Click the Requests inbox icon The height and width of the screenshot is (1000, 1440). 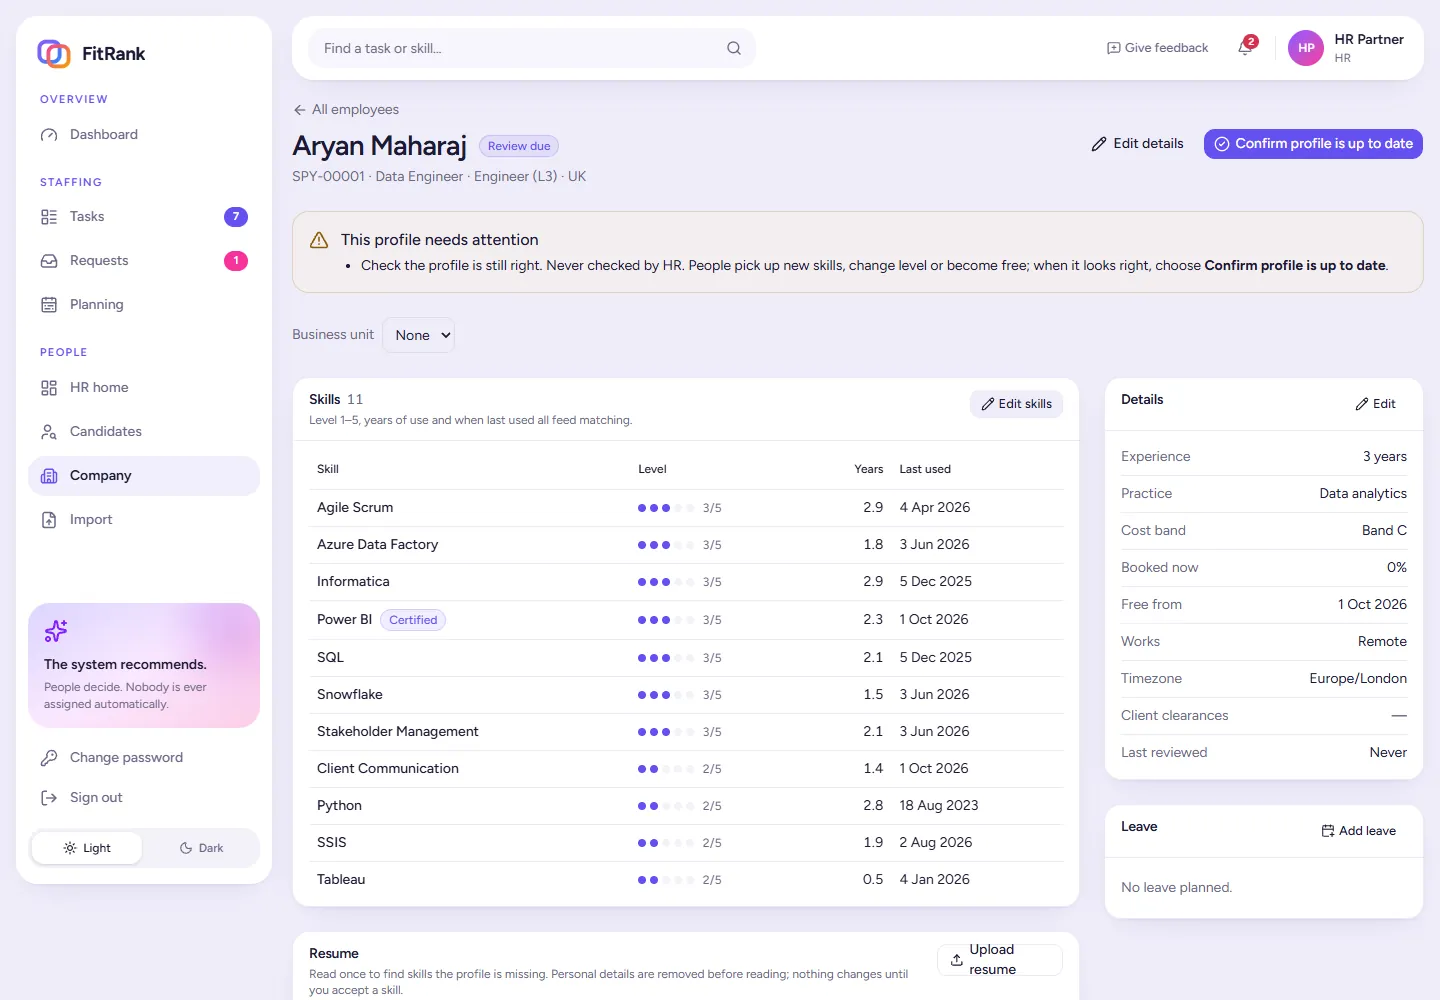49,261
